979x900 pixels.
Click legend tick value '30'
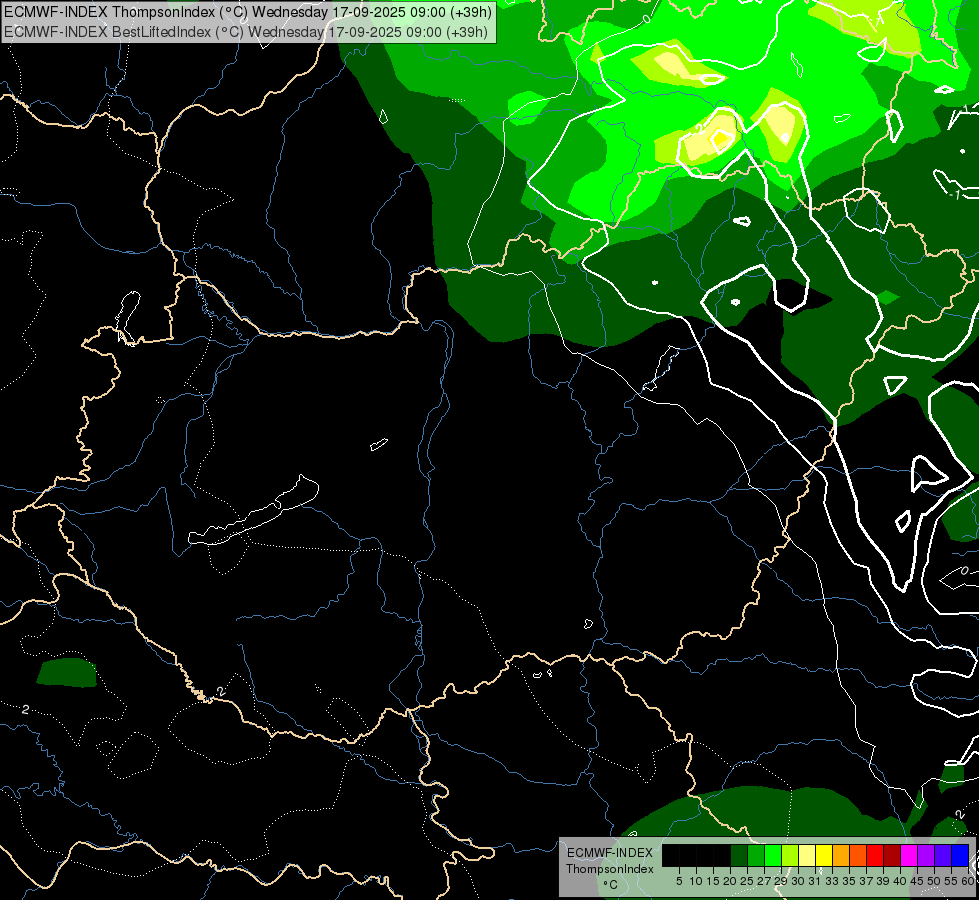click(798, 881)
